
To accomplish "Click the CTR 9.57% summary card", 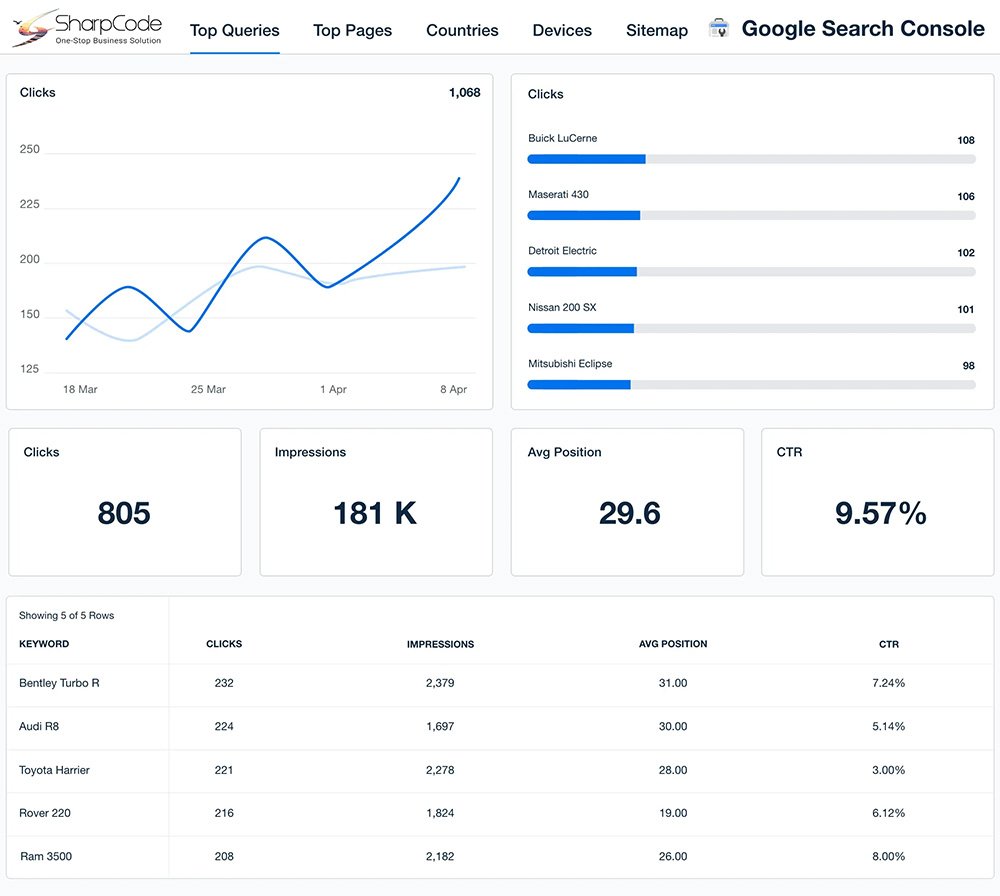I will click(878, 502).
